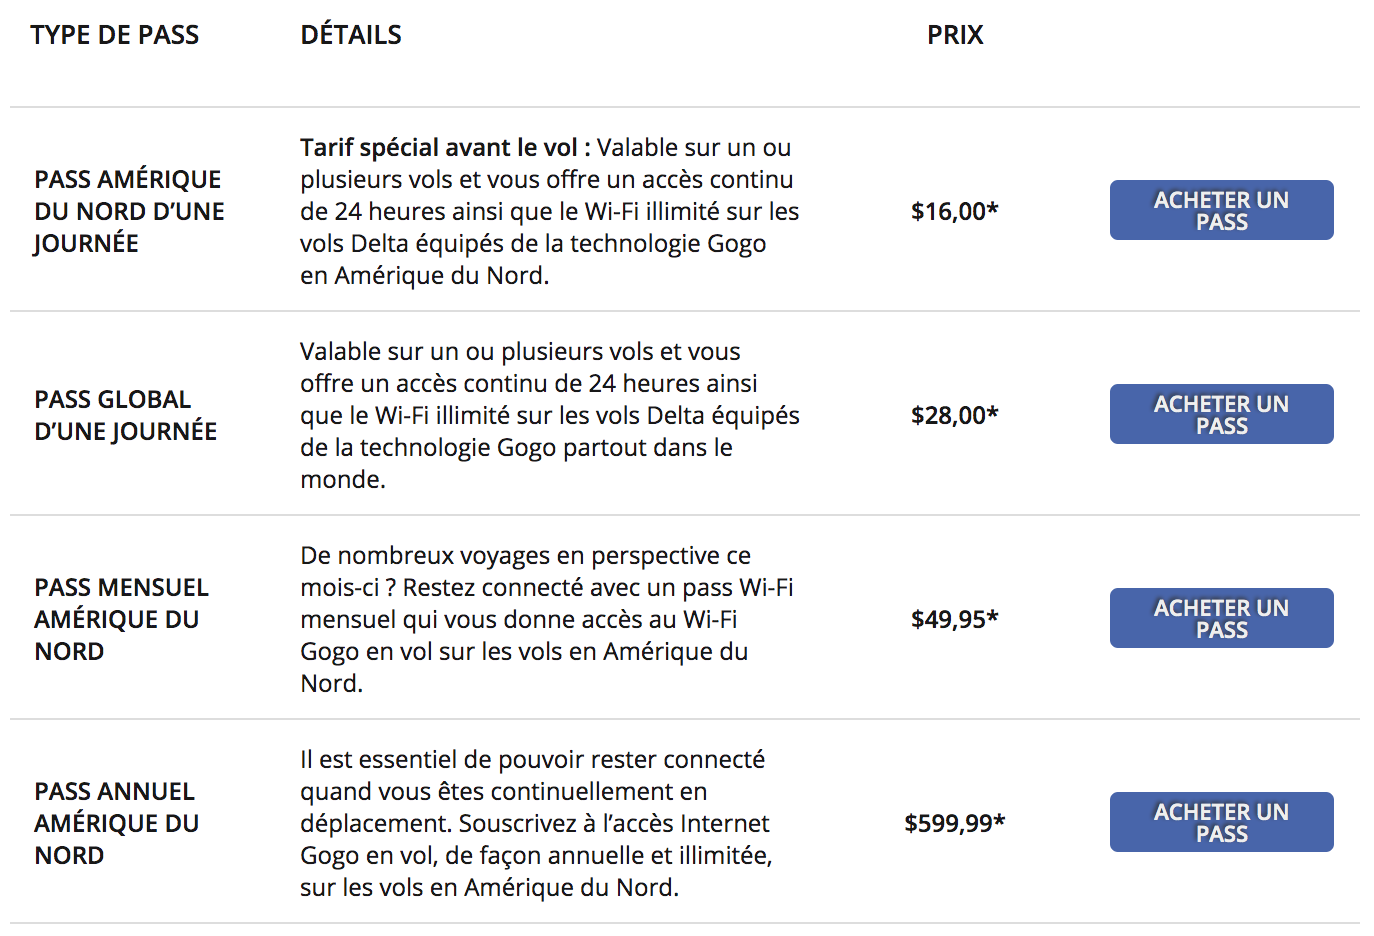
Task: Purchase the monthly North America pass
Action: [x=1221, y=618]
